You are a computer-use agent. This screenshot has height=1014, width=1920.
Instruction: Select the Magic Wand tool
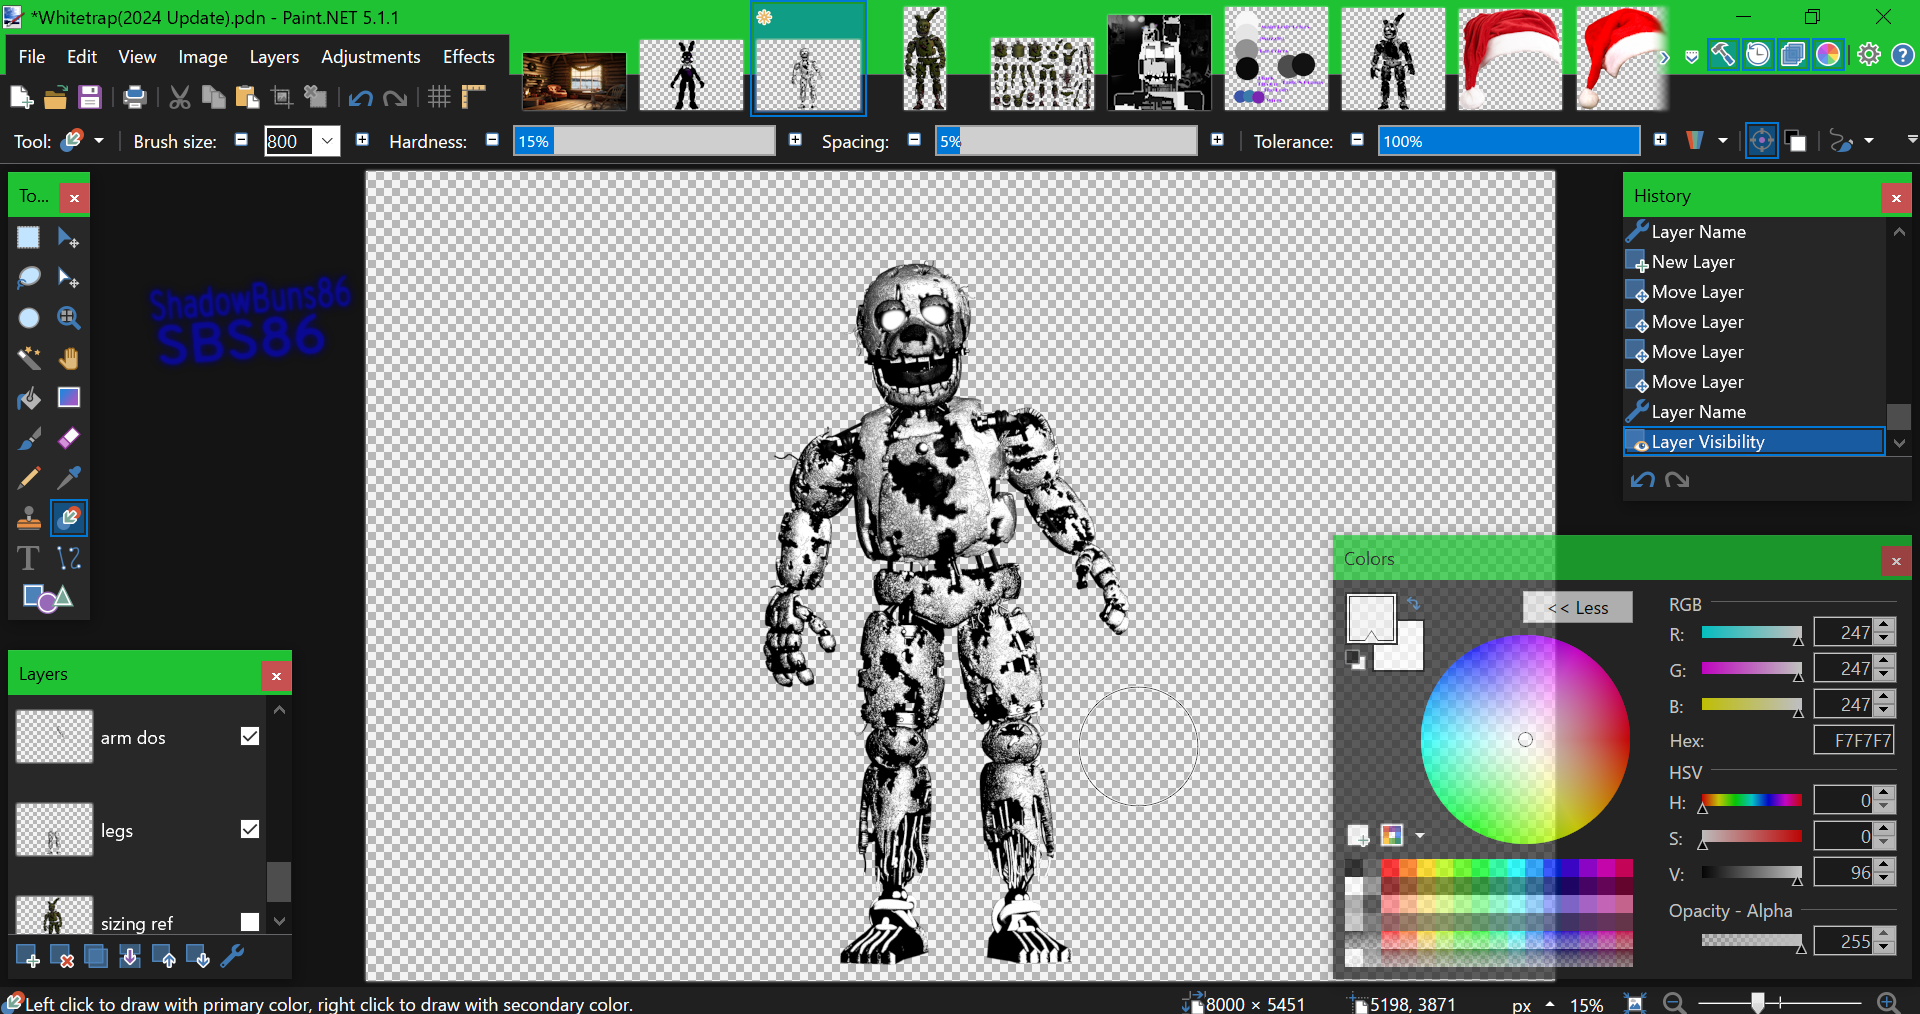point(28,358)
